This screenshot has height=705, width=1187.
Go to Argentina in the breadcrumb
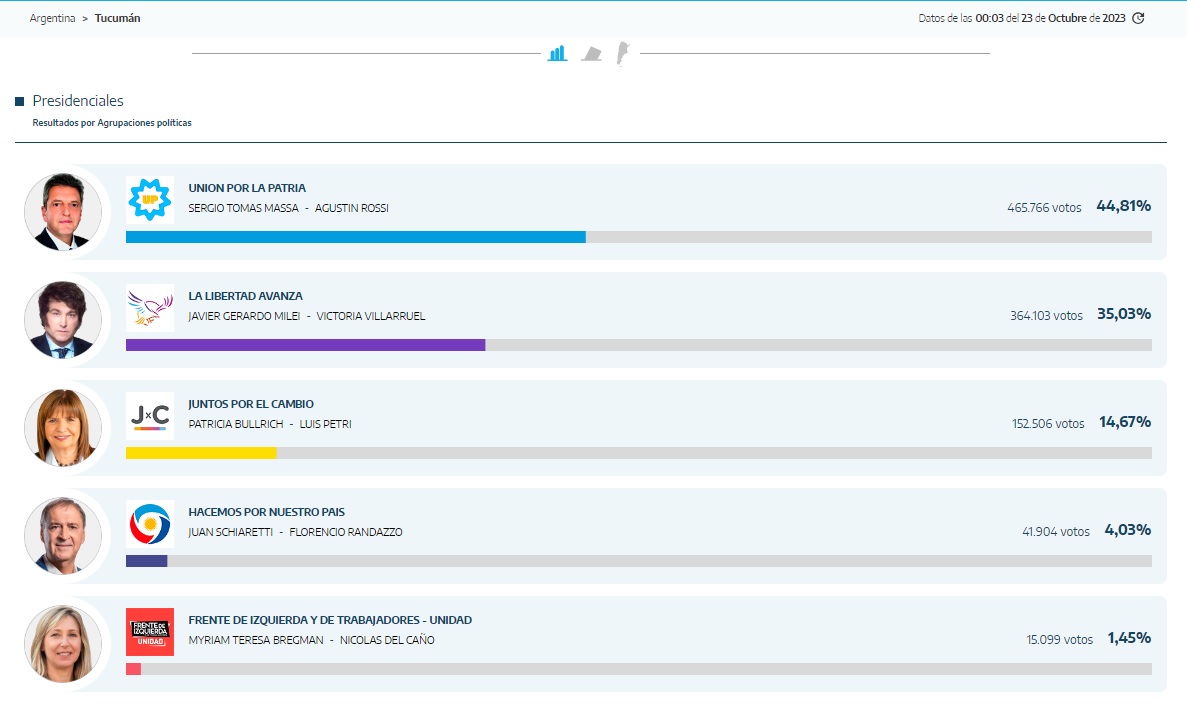pos(52,18)
